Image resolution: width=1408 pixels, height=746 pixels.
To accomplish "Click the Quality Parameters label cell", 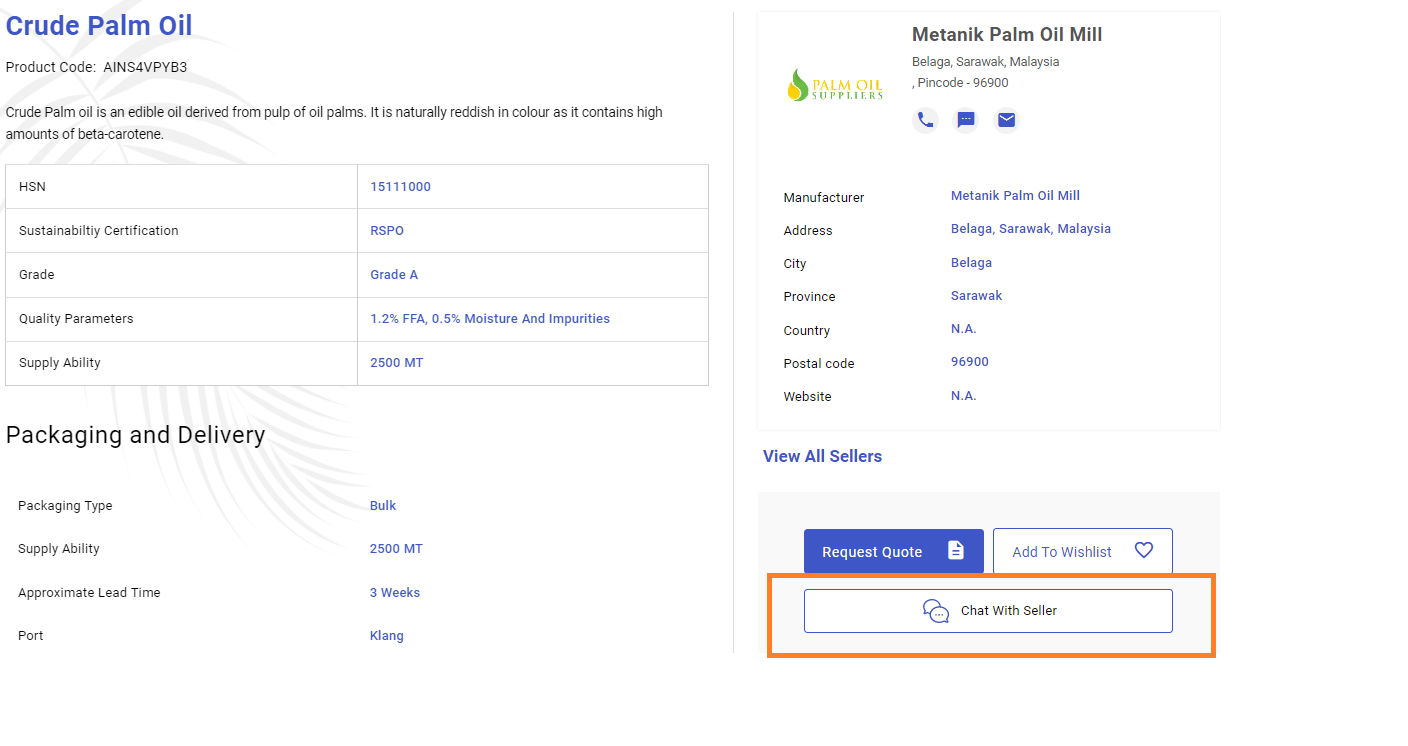I will 181,319.
